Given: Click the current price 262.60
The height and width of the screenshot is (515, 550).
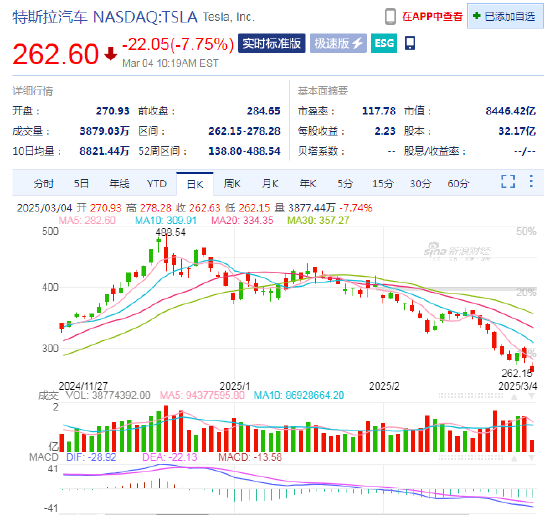Looking at the screenshot, I should [x=55, y=54].
